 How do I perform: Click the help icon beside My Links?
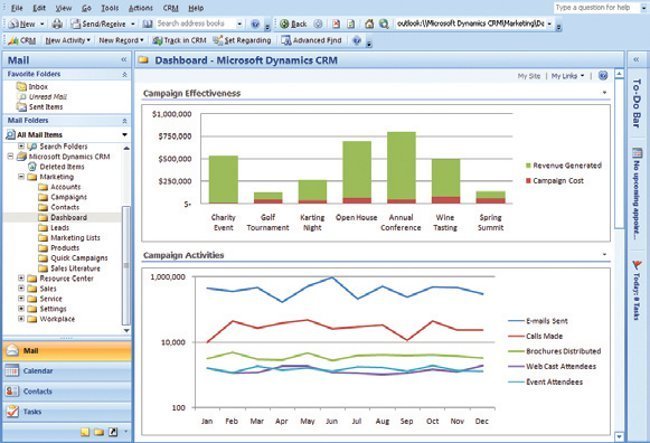pyautogui.click(x=602, y=76)
